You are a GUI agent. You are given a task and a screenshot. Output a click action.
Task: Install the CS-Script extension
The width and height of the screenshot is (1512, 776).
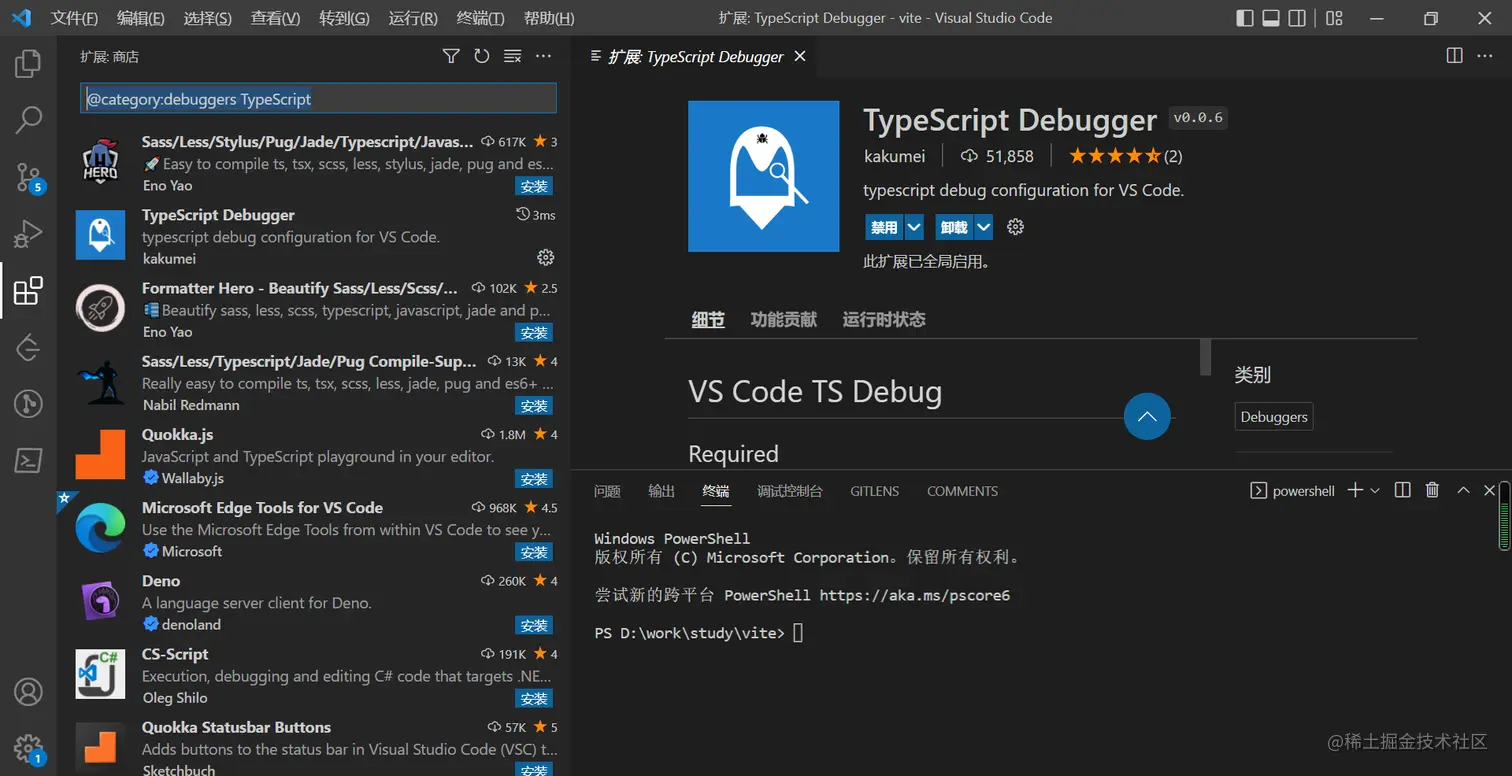click(534, 698)
